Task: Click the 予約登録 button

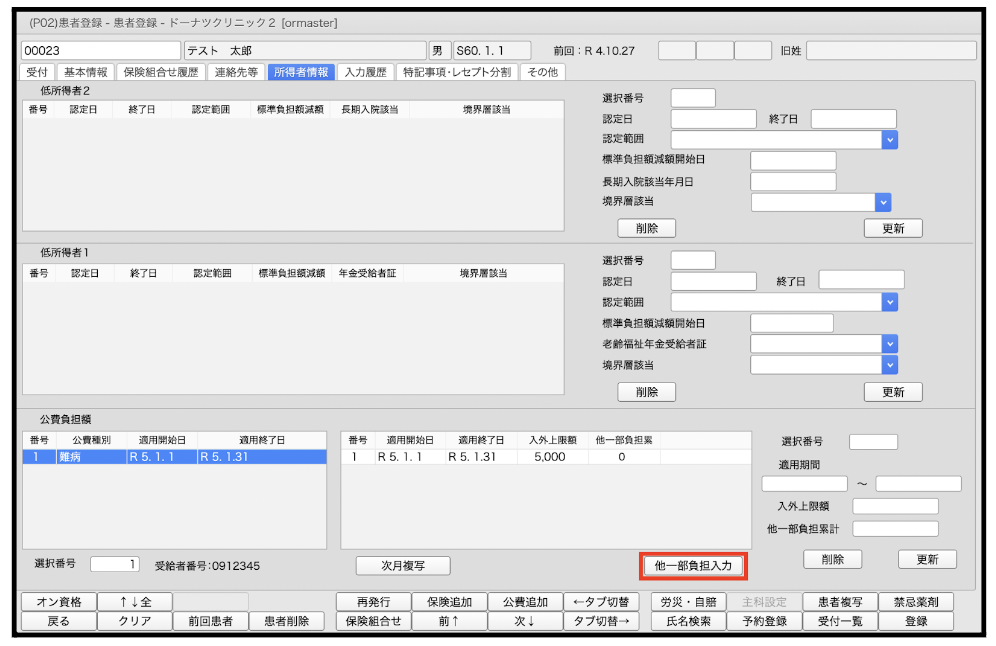Action: 764,621
